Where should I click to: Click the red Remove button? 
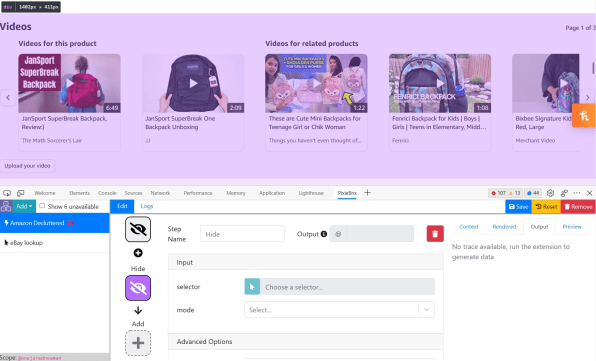tap(578, 206)
